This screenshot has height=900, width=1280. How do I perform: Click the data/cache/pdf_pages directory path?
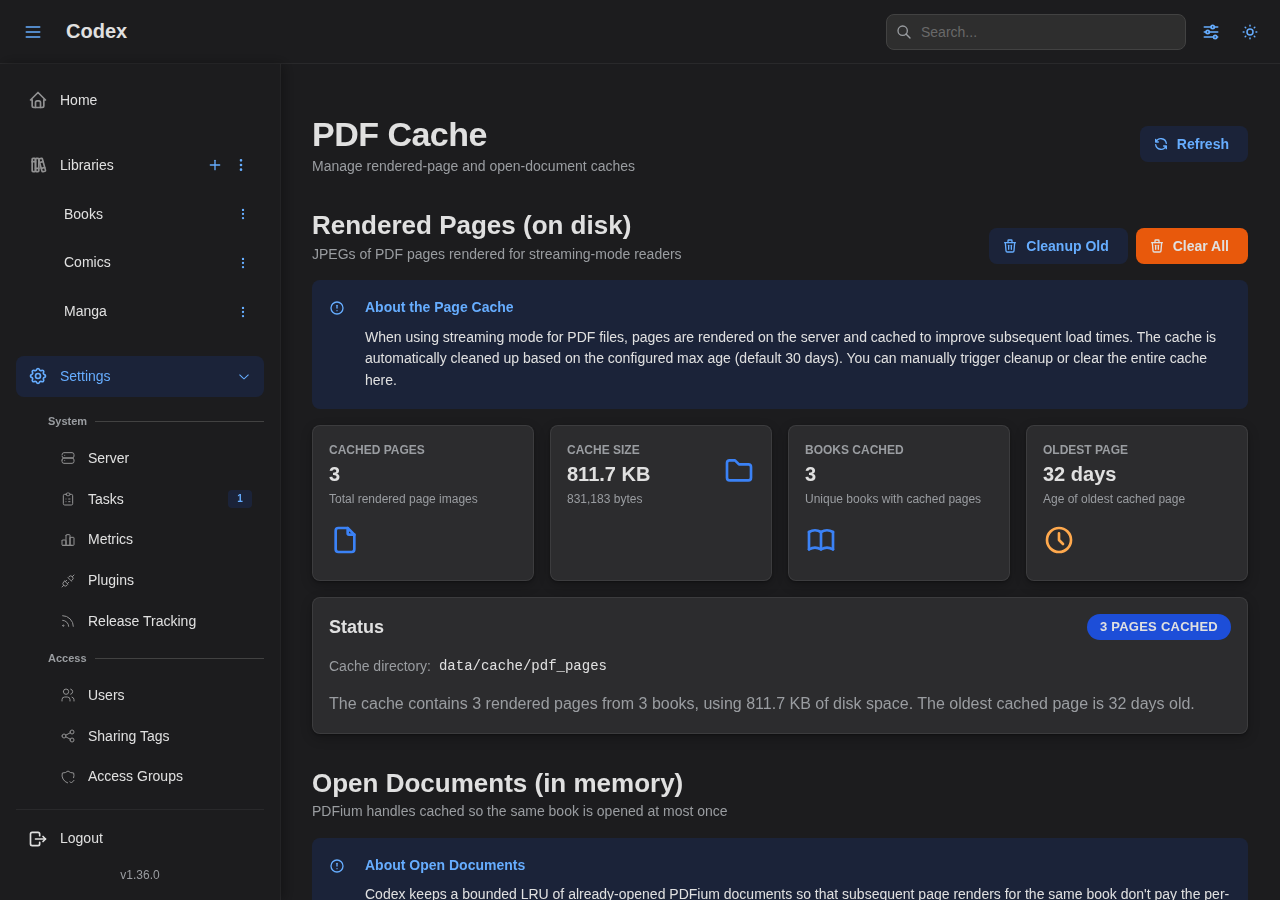523,666
